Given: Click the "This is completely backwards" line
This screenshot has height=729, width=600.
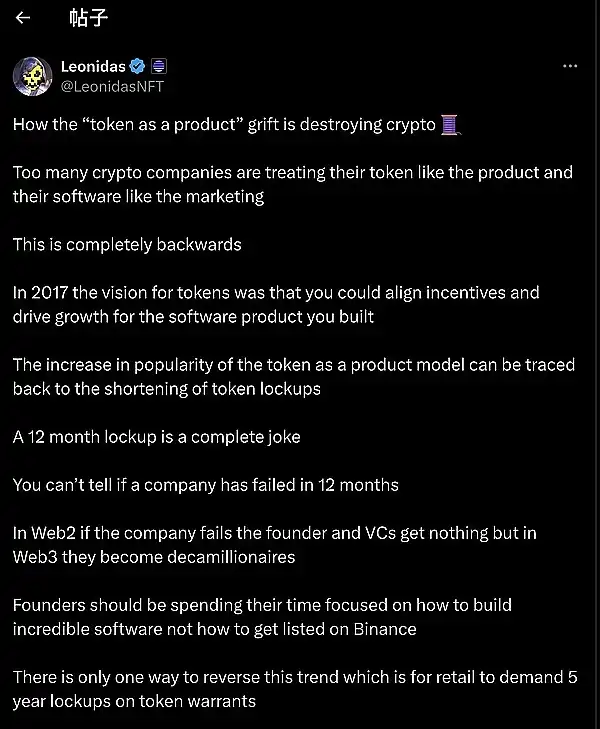Looking at the screenshot, I should click(x=127, y=244).
